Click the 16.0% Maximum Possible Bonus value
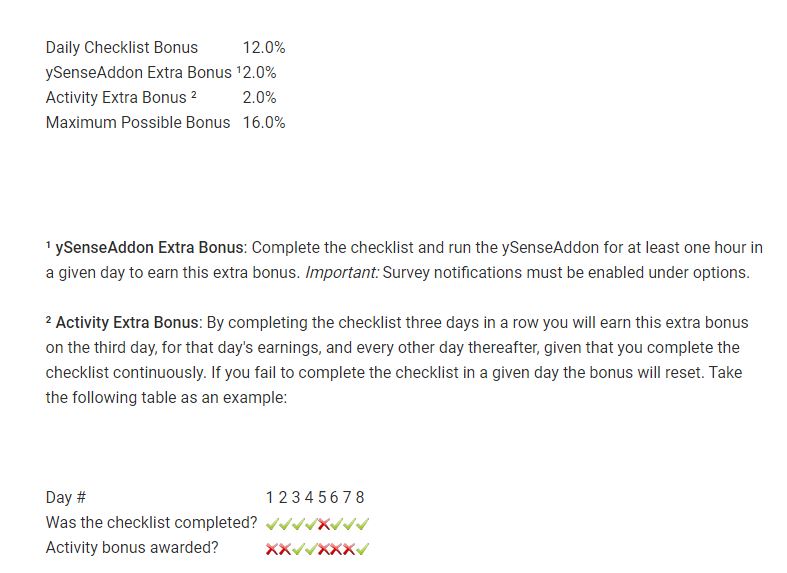The image size is (787, 573). [x=264, y=122]
